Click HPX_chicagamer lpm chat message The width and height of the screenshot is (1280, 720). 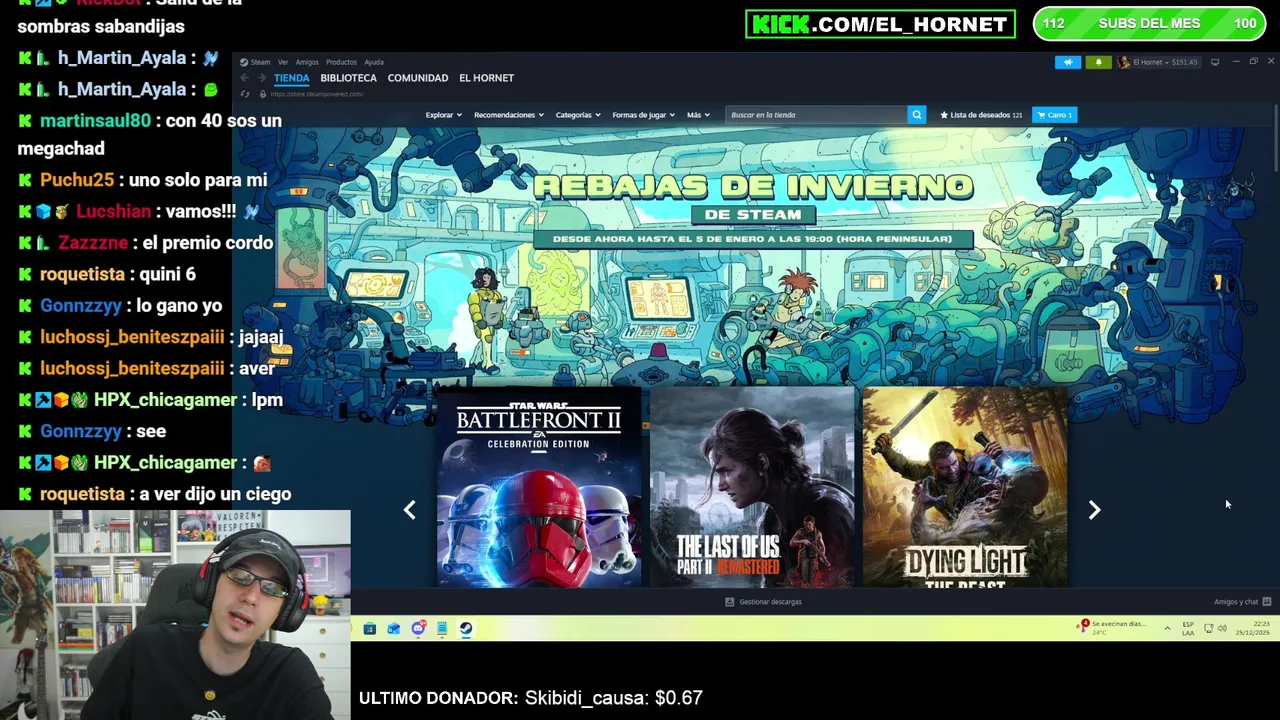[150, 400]
